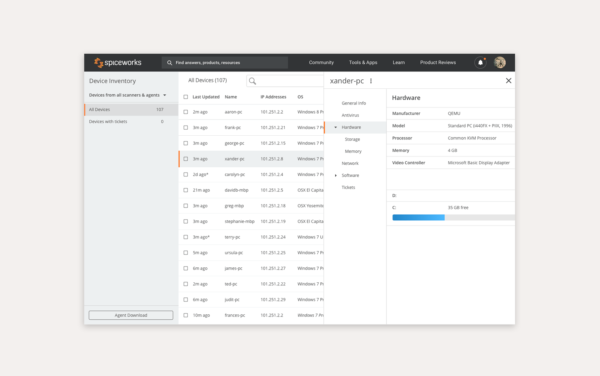Open the Tools & Apps menu
The image size is (600, 376).
pyautogui.click(x=363, y=62)
